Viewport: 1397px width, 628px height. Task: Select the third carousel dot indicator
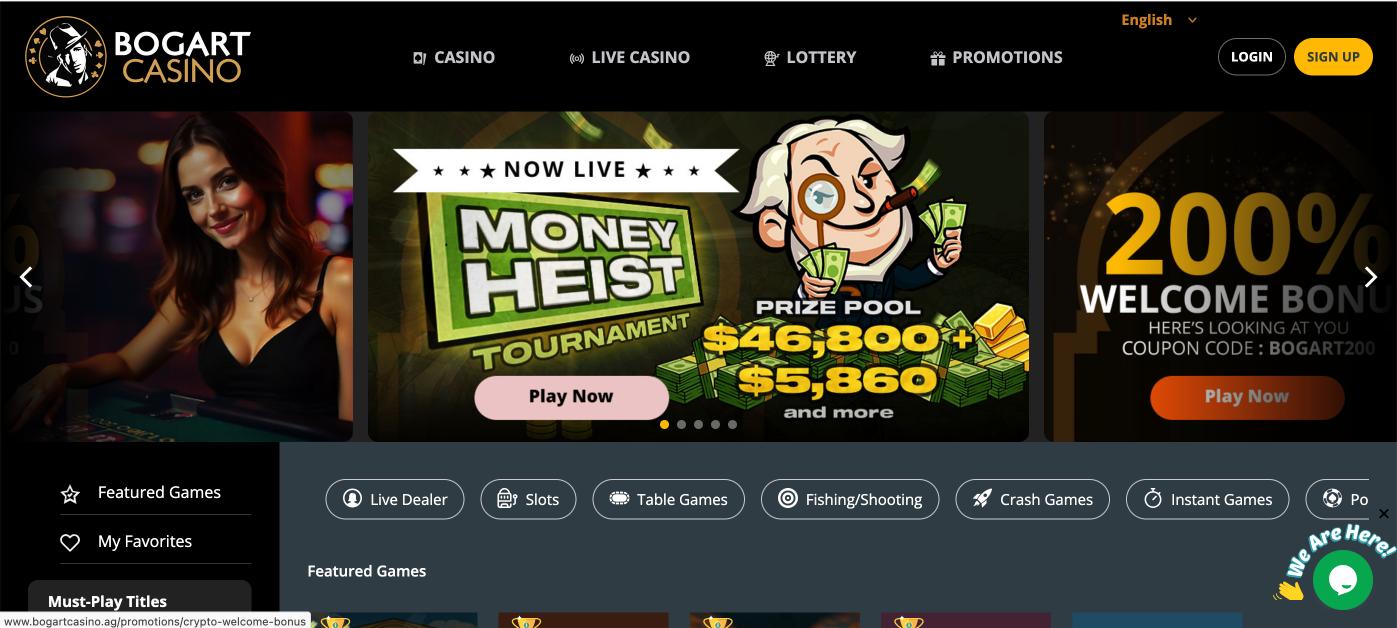[698, 424]
